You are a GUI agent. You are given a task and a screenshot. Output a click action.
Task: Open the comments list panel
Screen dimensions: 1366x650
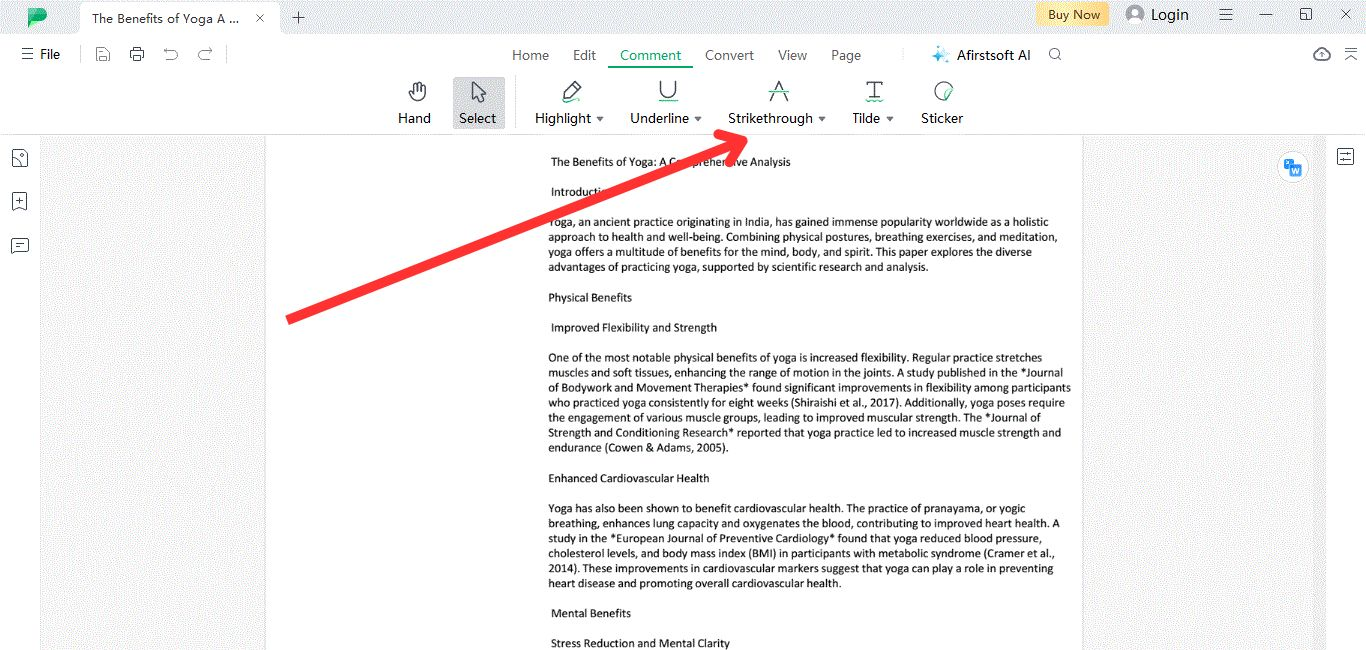pos(19,245)
